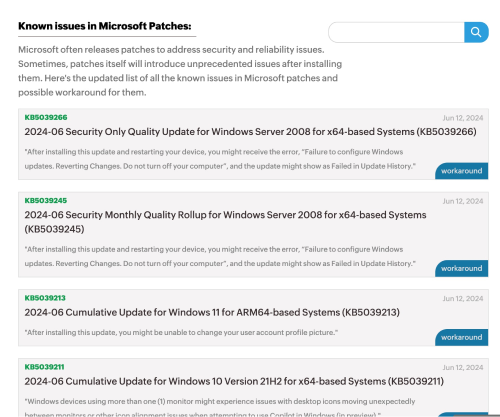Screen dimensions: 500x417
Task: Click the blue magnifier search button
Action: pyautogui.click(x=476, y=32)
